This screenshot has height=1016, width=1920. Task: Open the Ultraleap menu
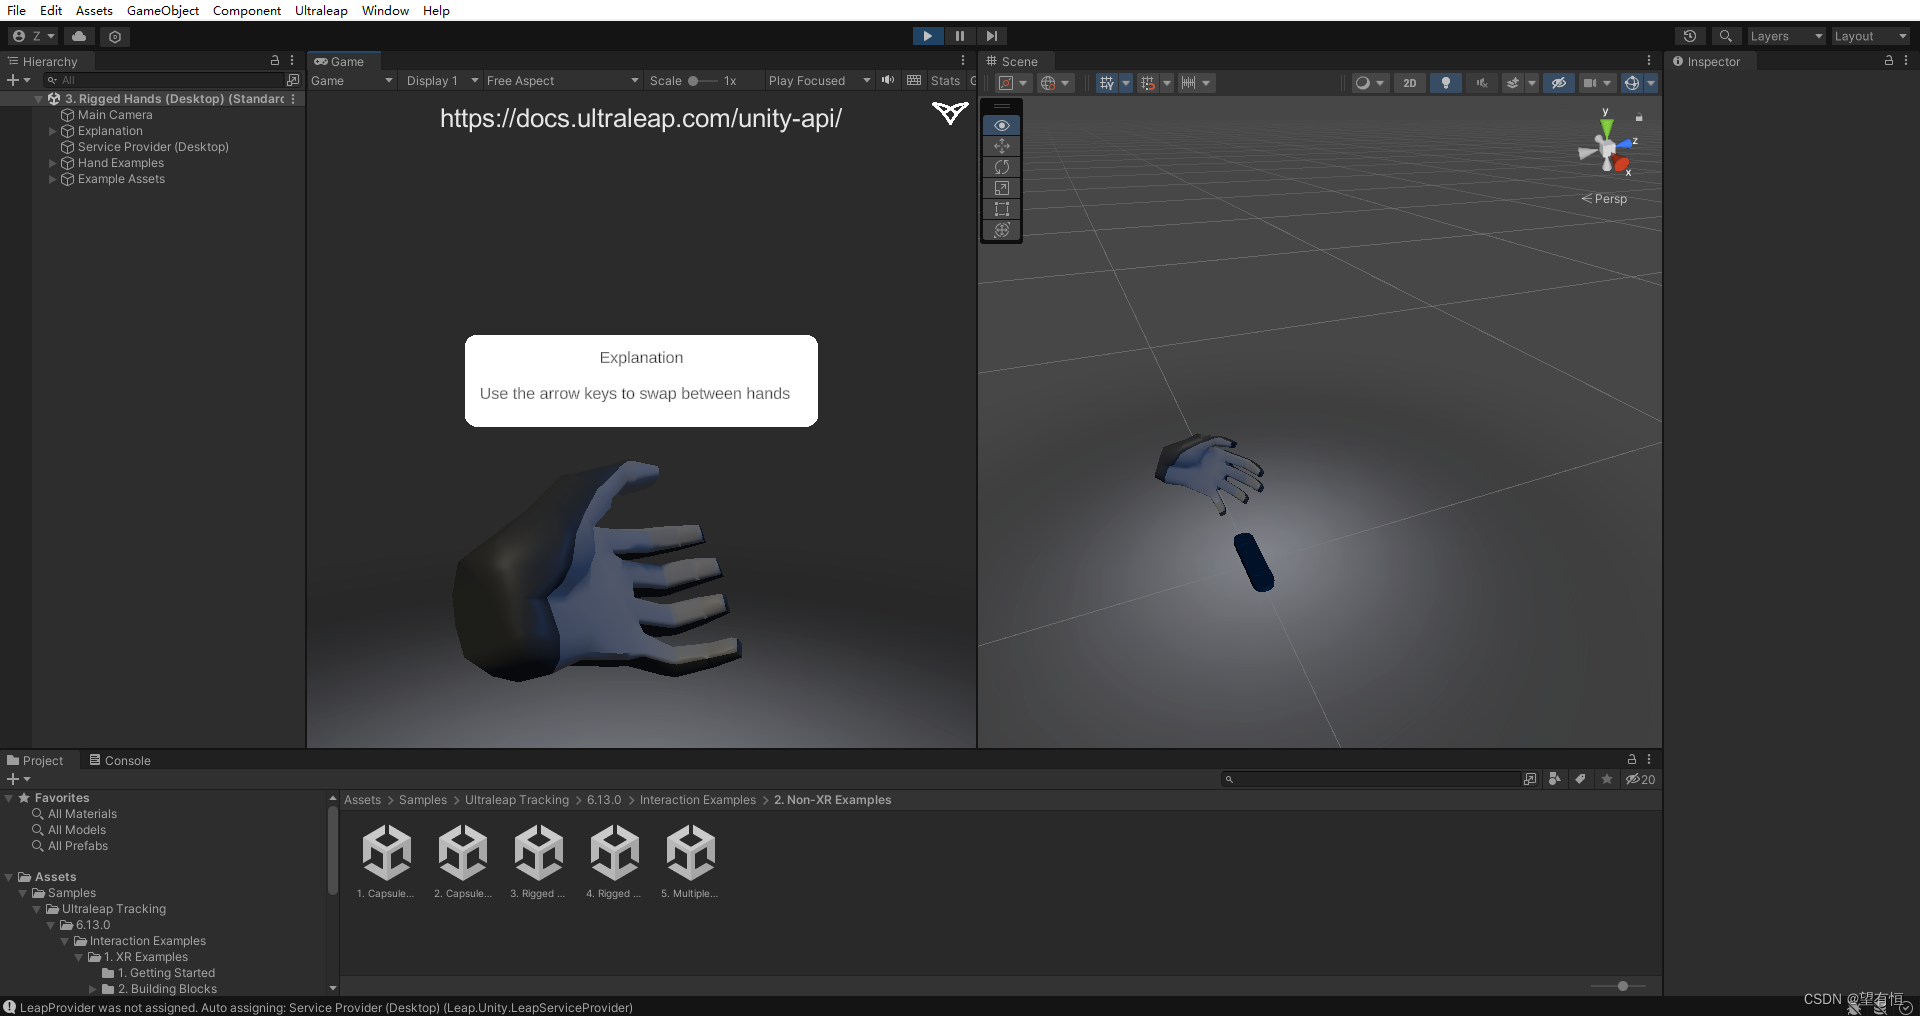click(321, 10)
